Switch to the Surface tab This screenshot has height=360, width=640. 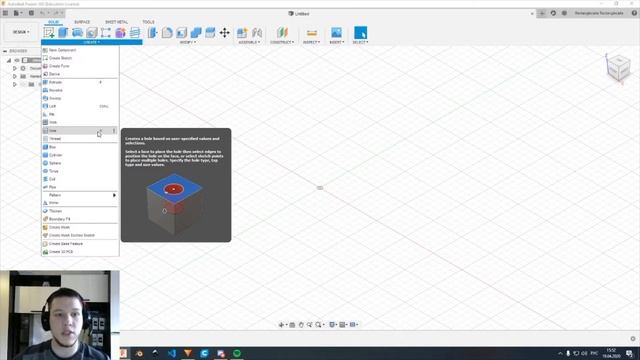tap(82, 22)
